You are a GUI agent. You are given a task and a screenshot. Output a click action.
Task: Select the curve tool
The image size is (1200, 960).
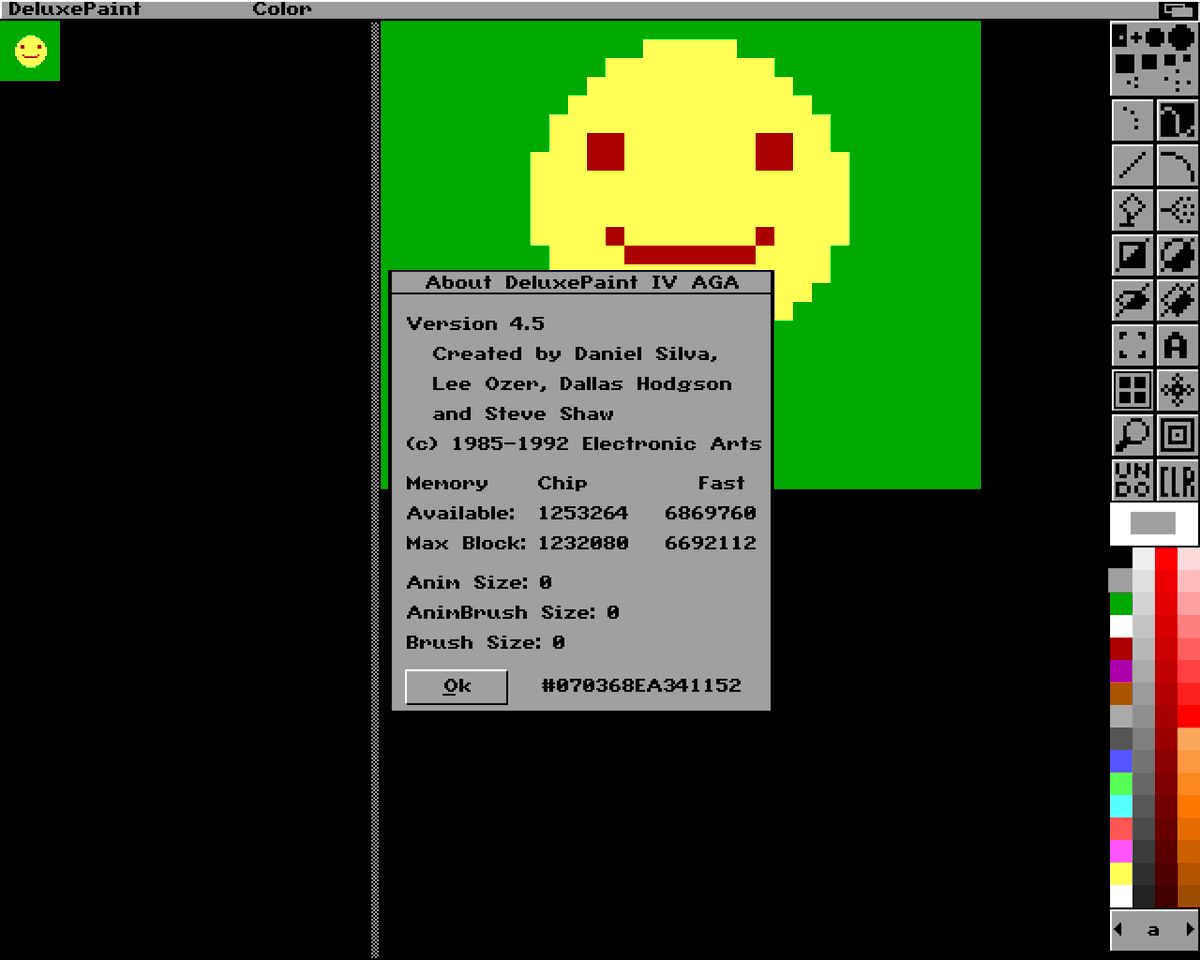(1178, 165)
